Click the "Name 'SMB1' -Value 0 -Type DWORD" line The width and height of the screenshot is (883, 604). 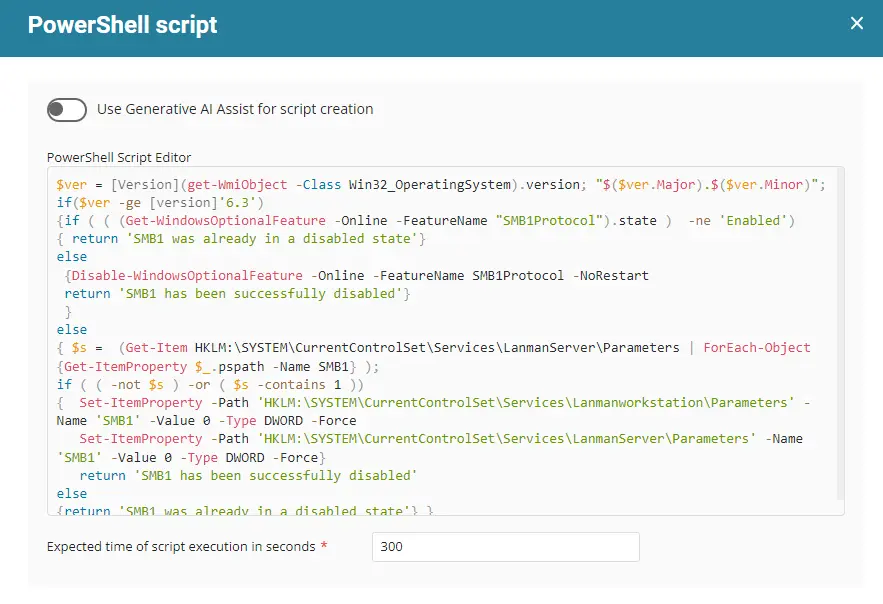pyautogui.click(x=206, y=421)
